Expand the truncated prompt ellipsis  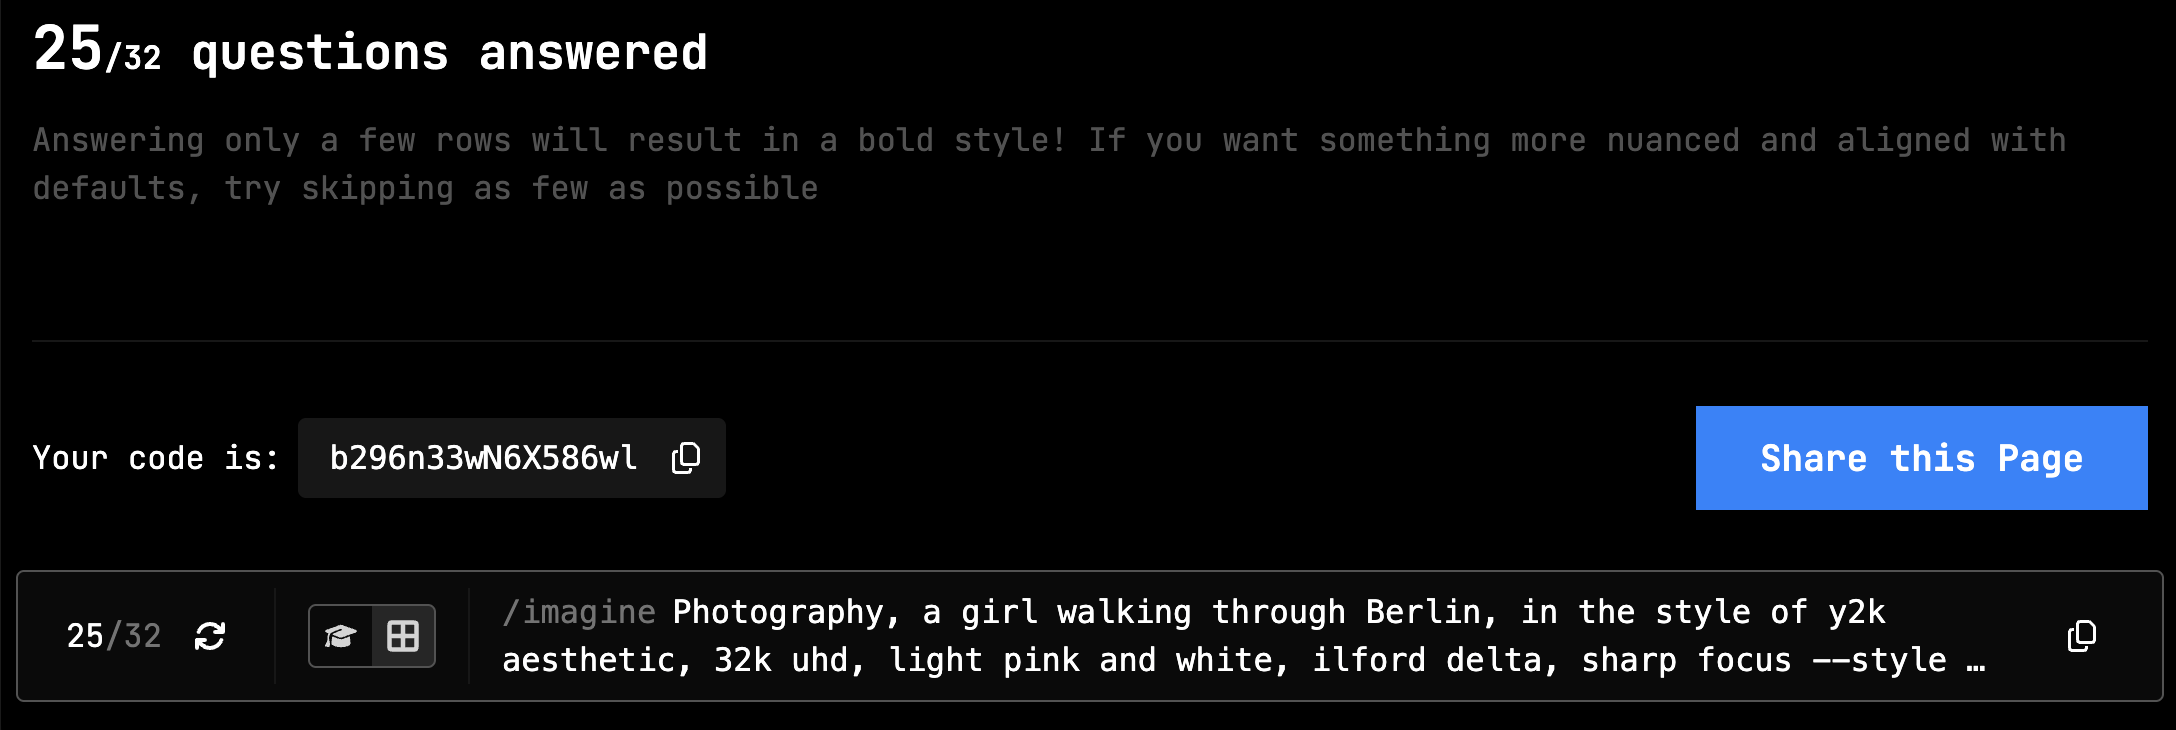click(1975, 662)
